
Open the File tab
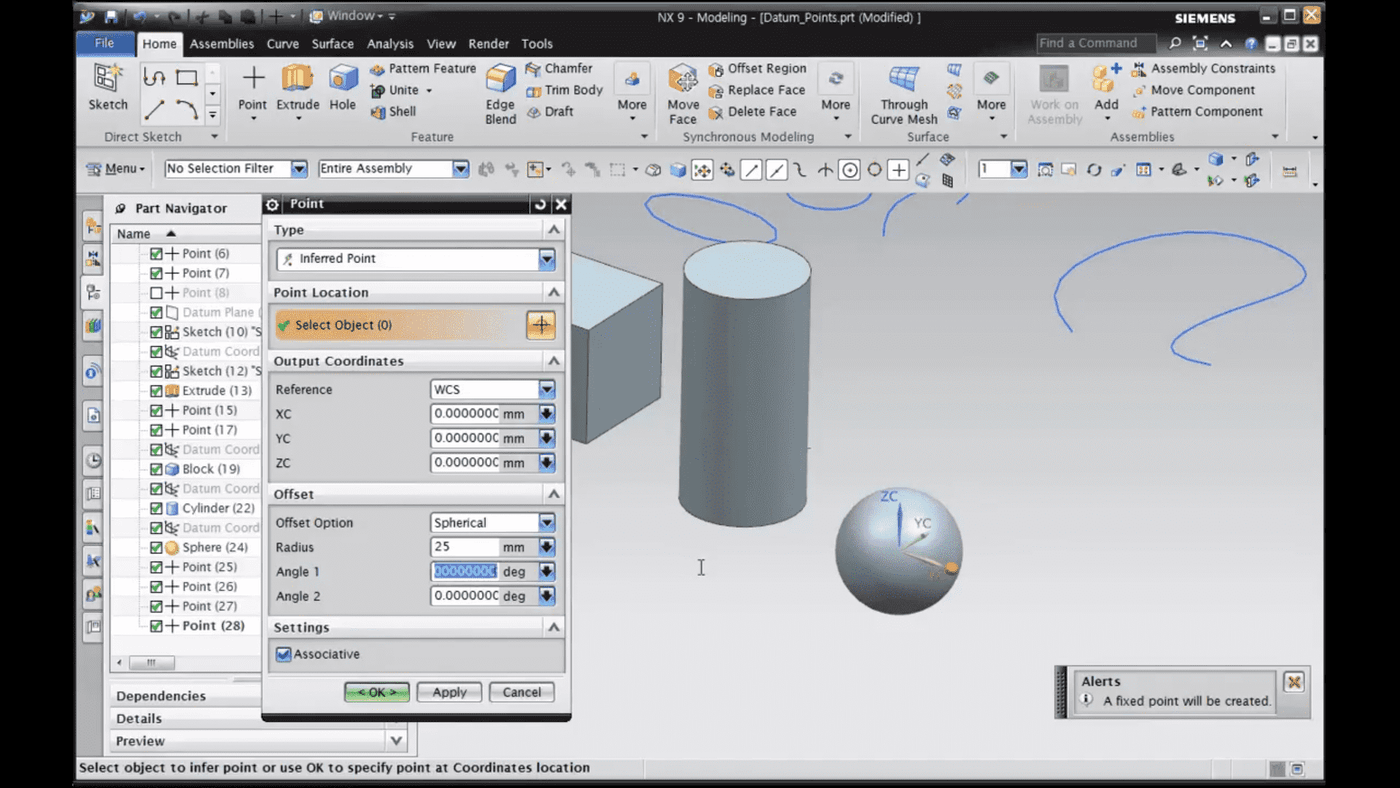point(104,43)
